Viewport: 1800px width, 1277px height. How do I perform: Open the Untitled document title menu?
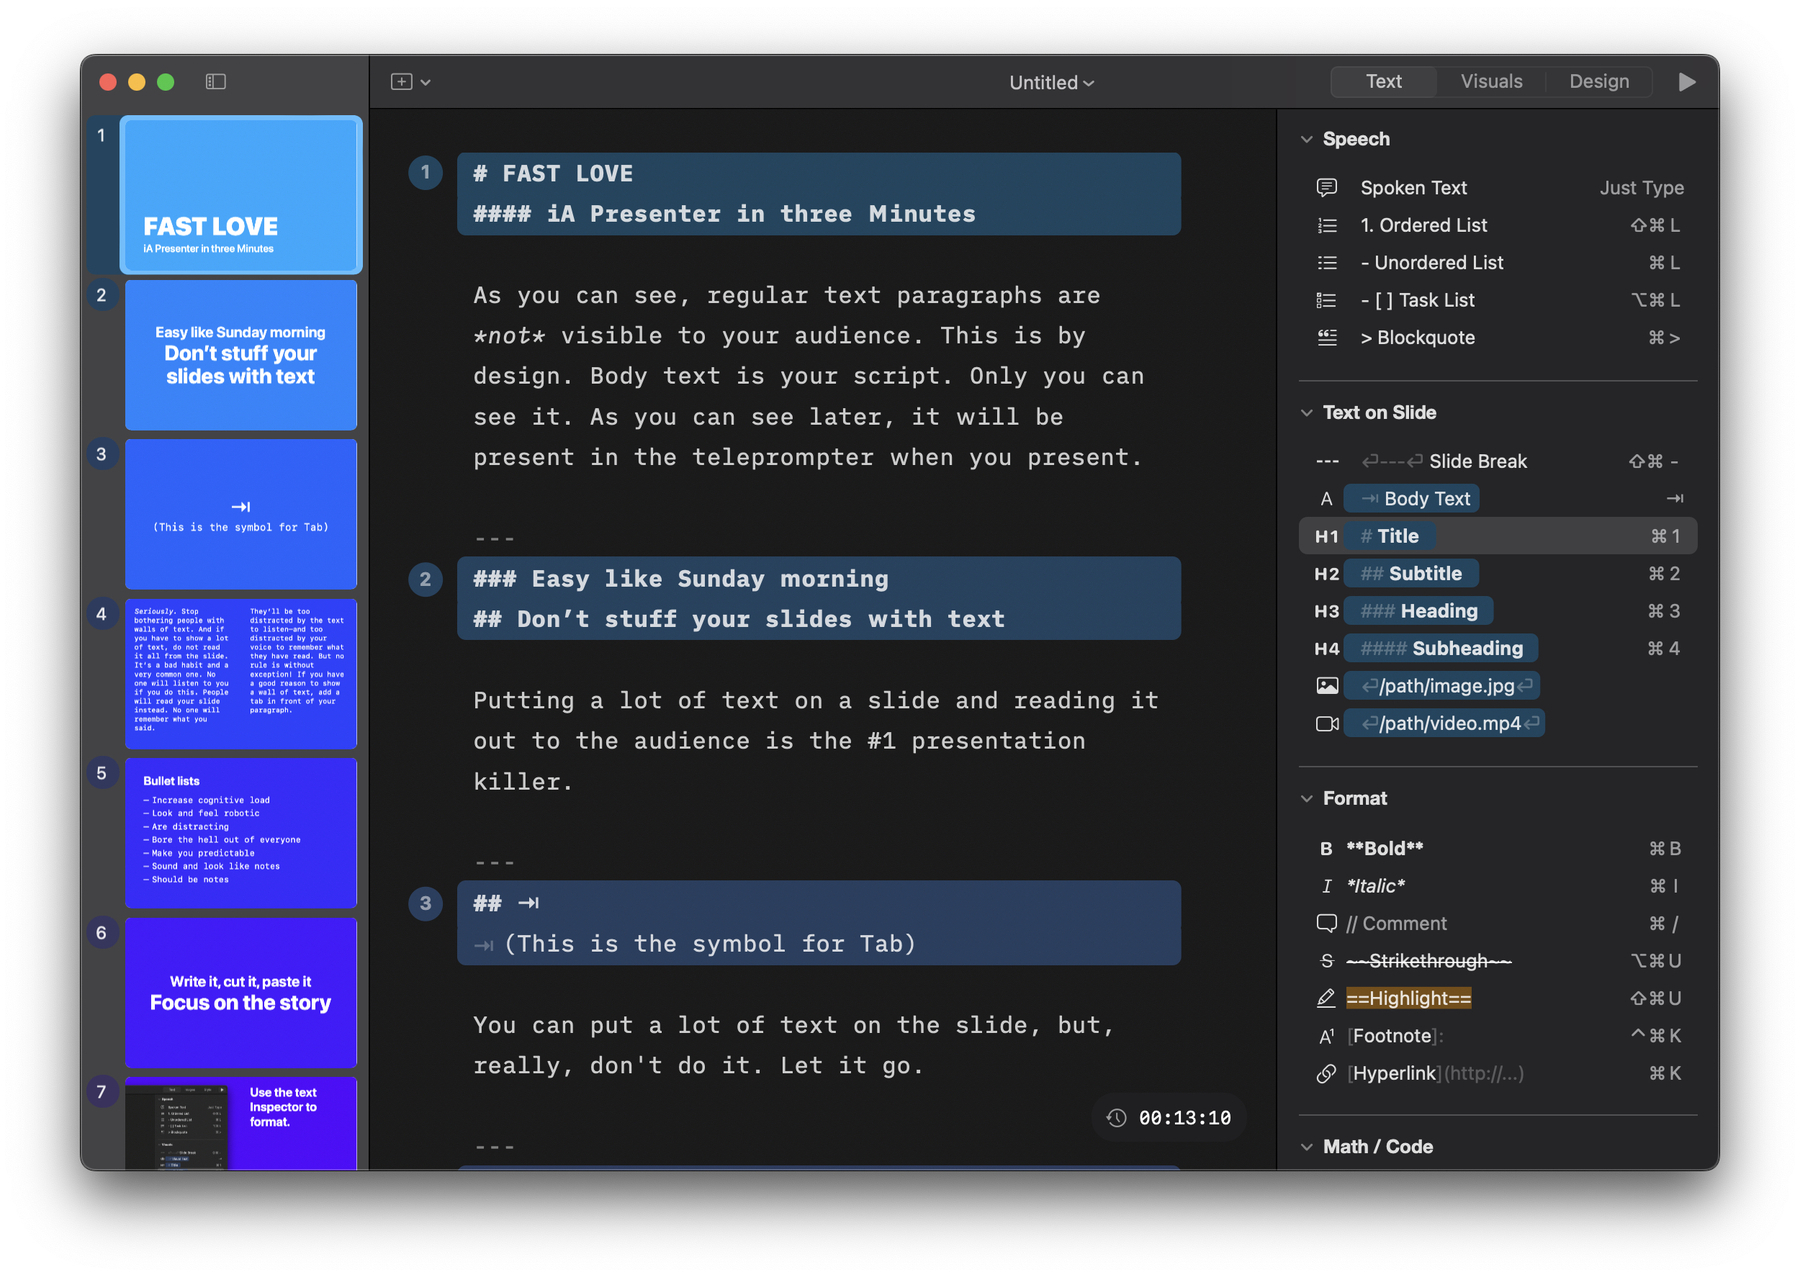click(1051, 83)
